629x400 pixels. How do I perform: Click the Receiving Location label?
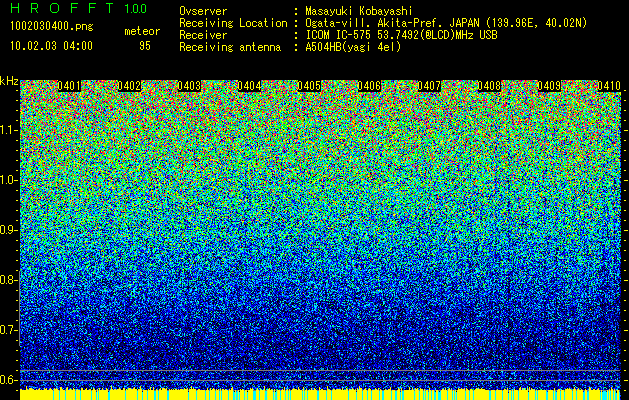pos(233,23)
